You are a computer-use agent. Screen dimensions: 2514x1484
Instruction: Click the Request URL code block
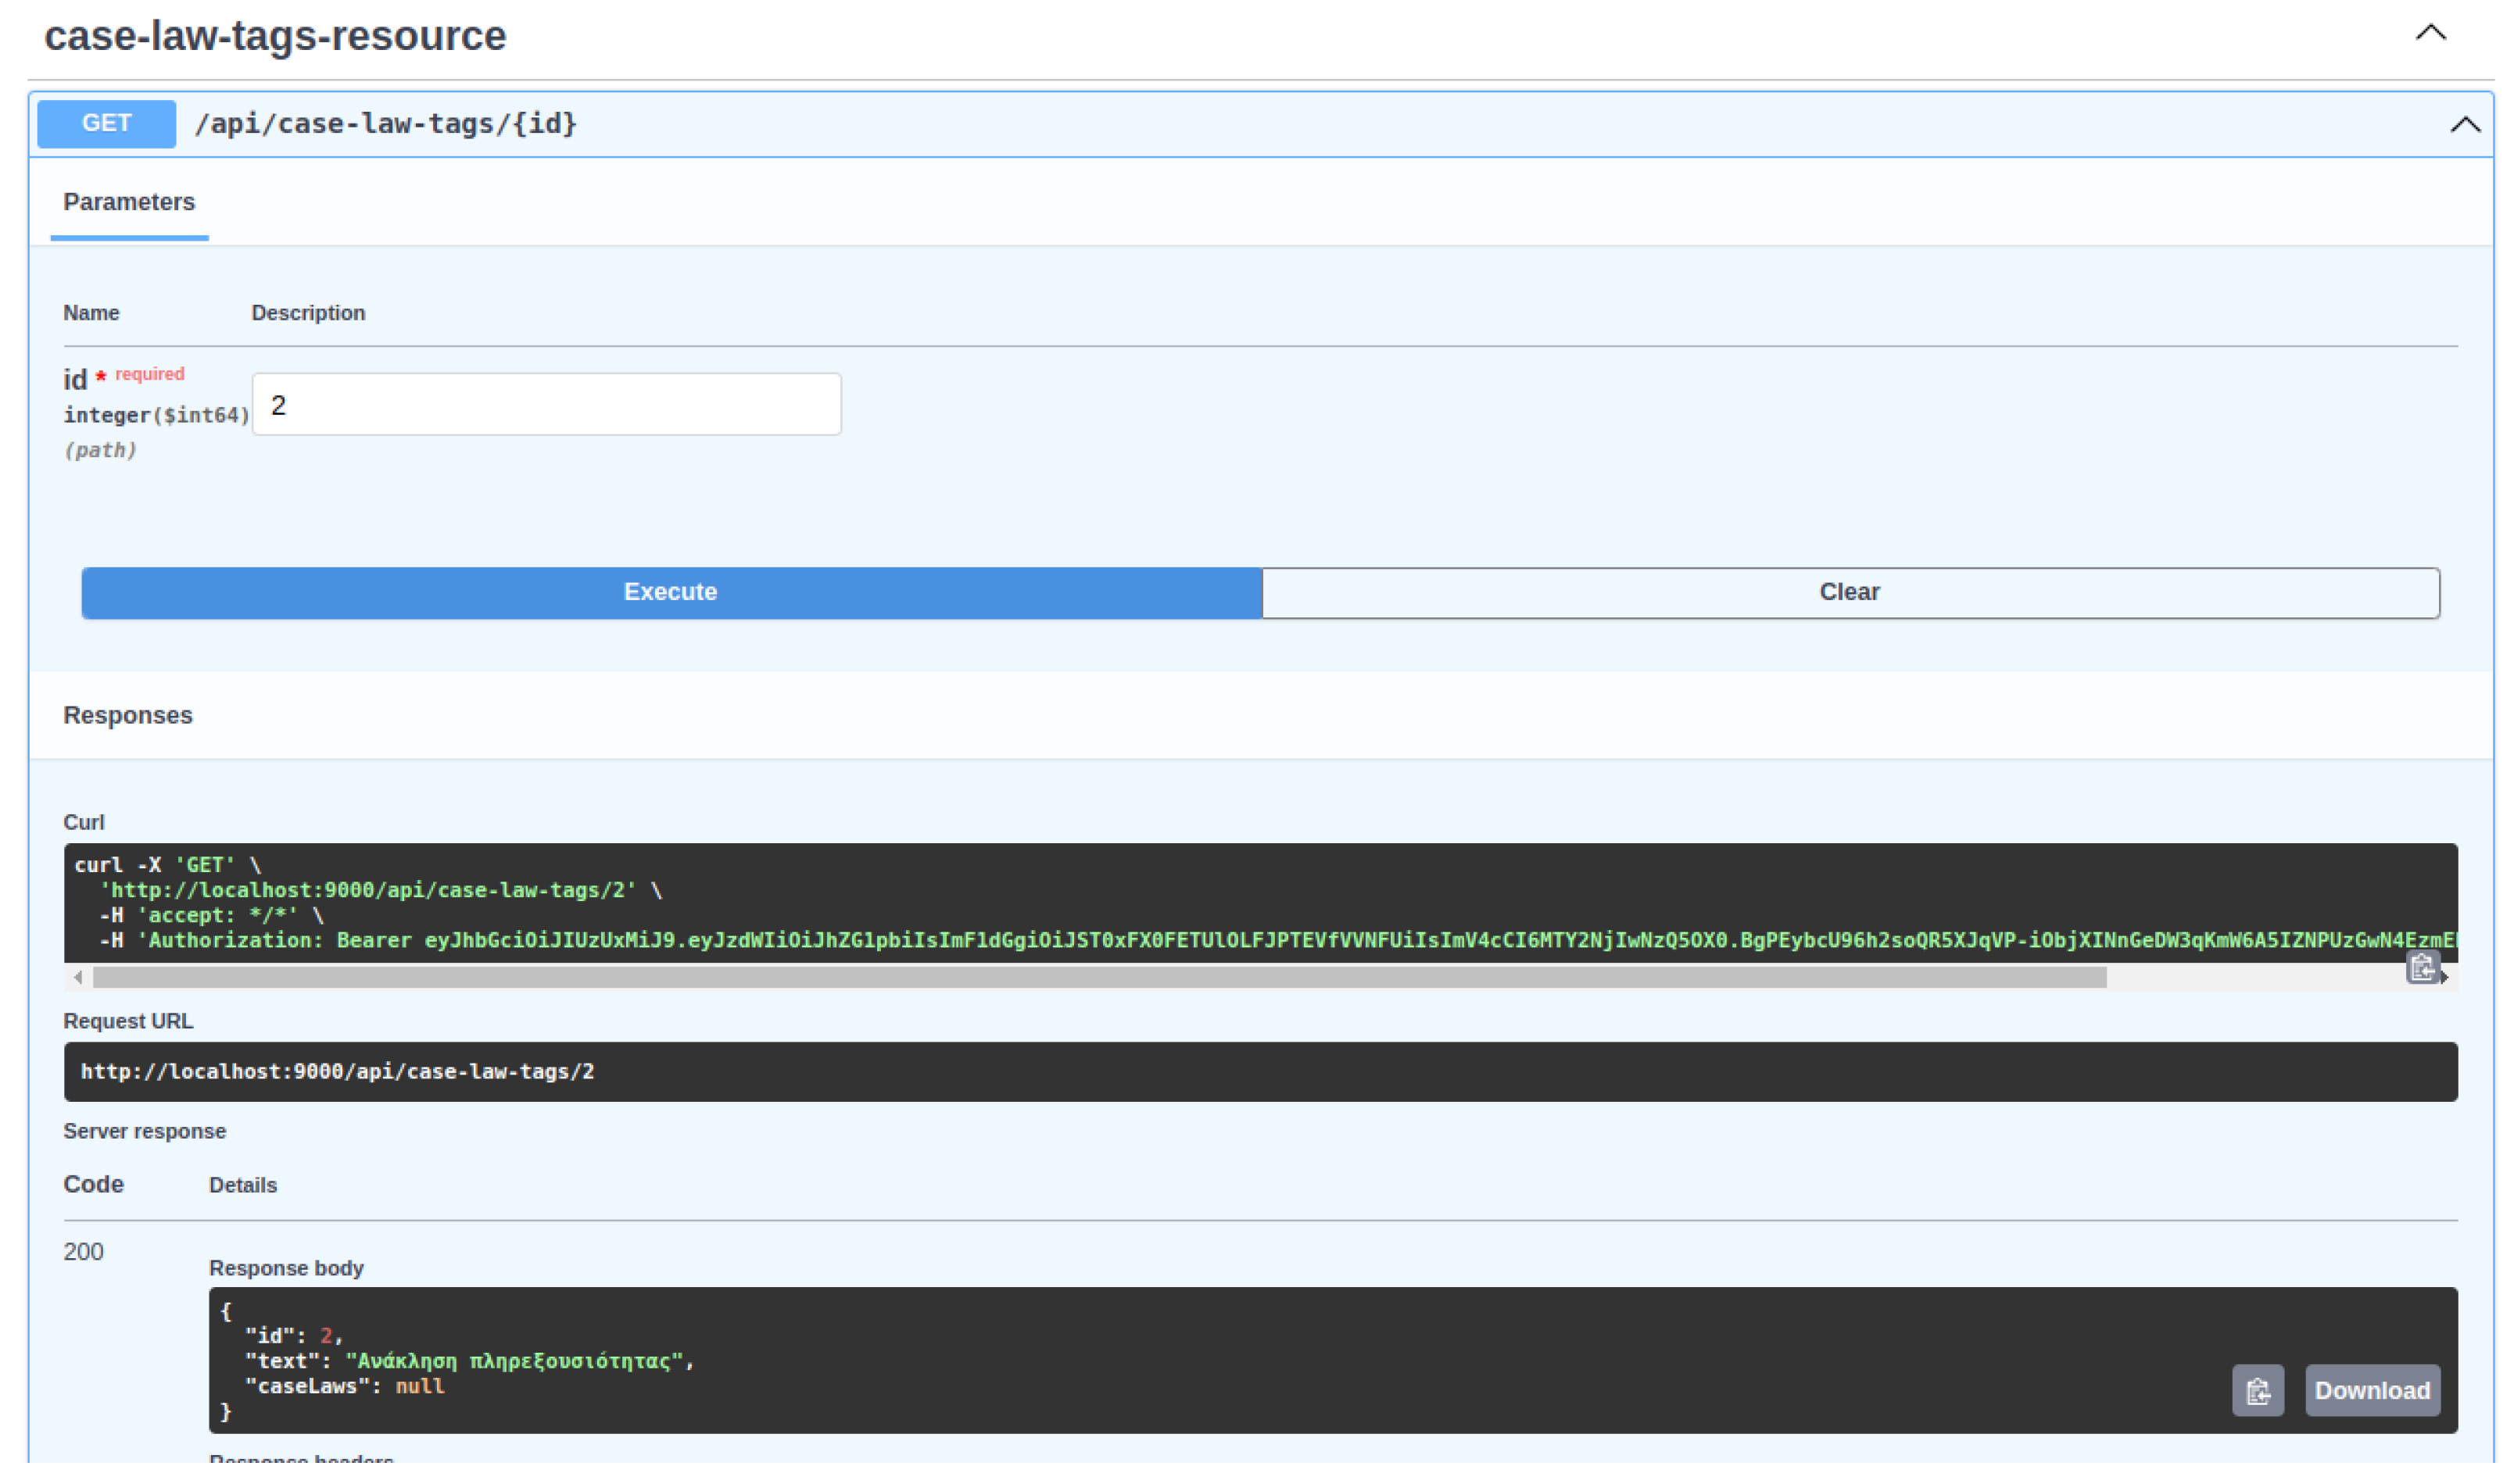click(1260, 1071)
